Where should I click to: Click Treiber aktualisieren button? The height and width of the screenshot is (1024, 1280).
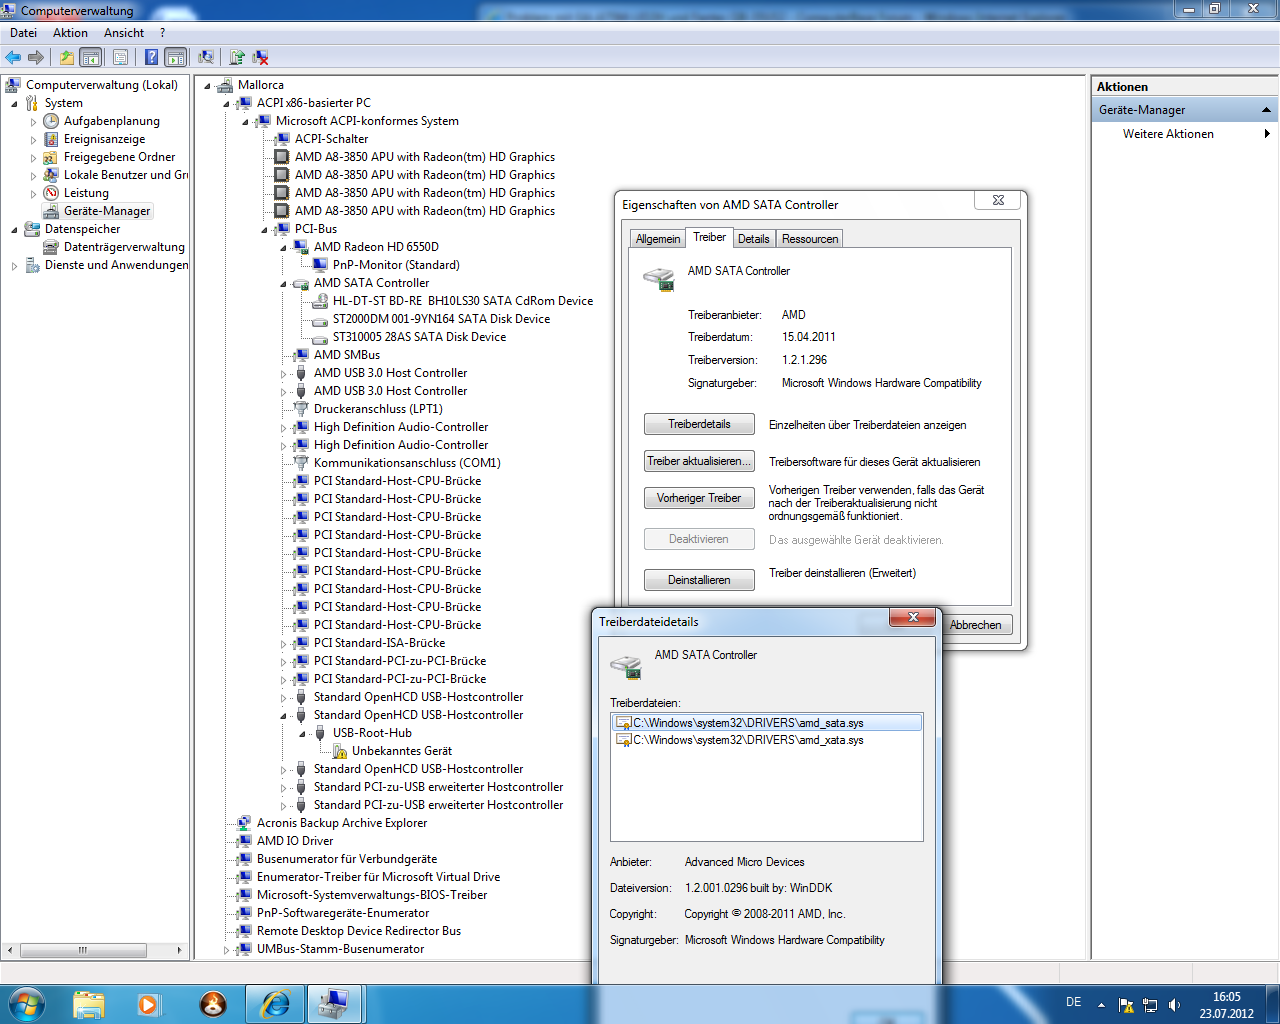[699, 461]
